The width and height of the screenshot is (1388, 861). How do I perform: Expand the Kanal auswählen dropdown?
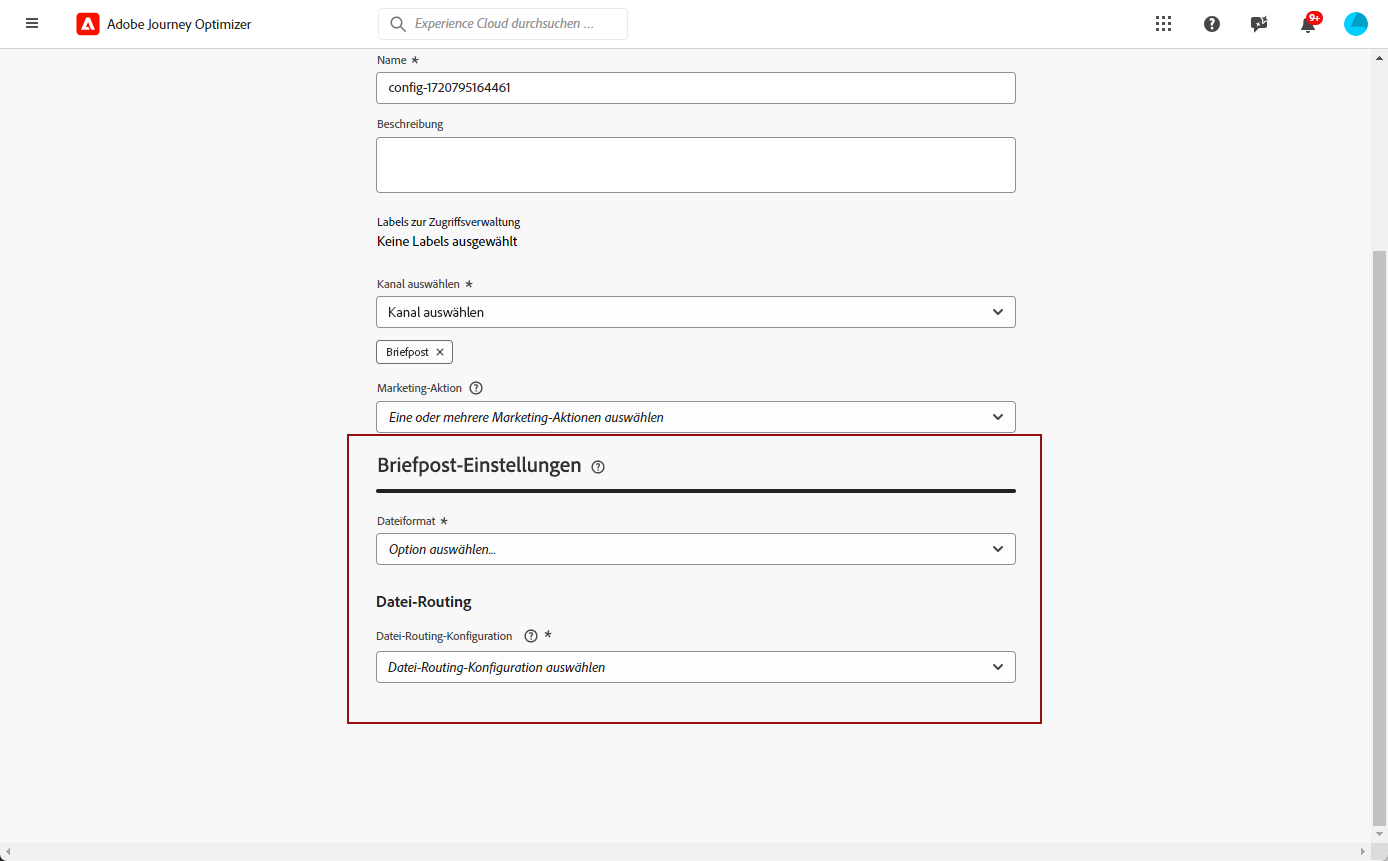point(696,312)
